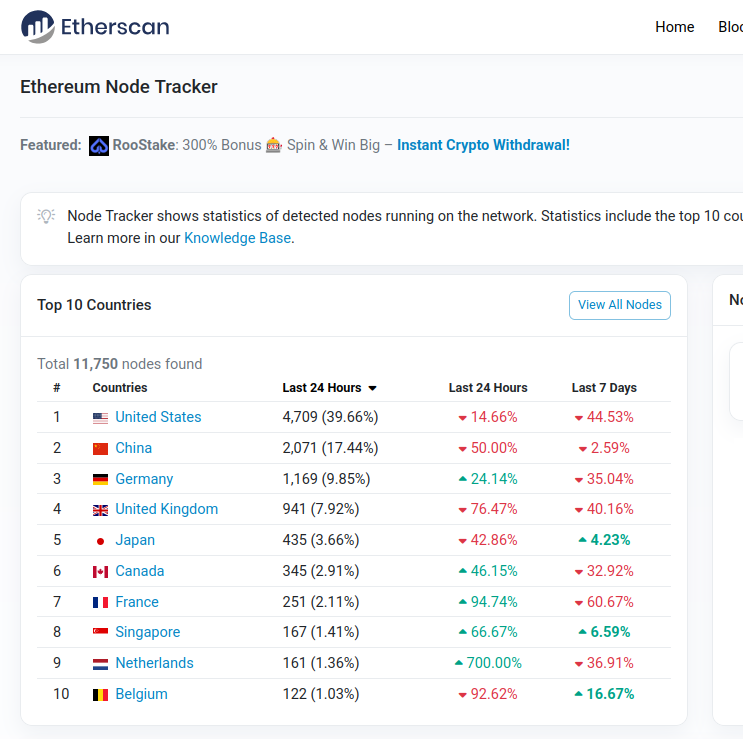Click the 700.00% Netherlands change value
The image size is (743, 739).
(x=488, y=663)
